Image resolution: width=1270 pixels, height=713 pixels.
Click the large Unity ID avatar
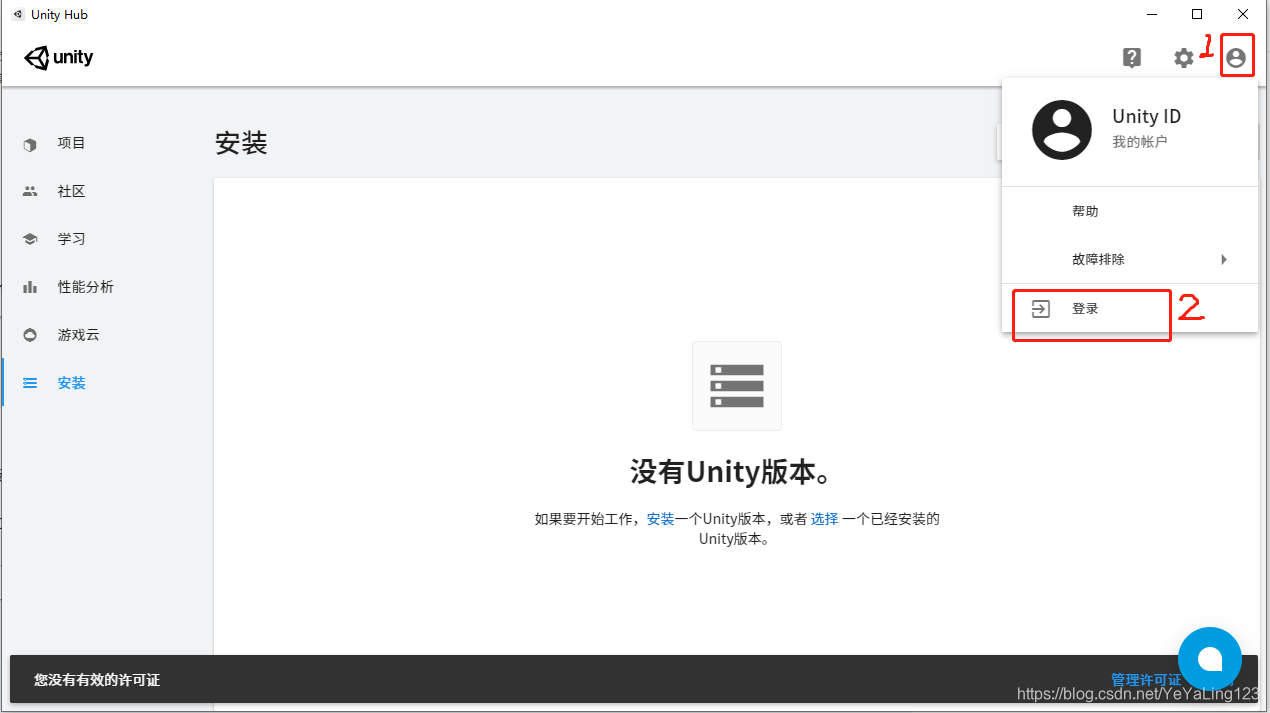coord(1062,130)
